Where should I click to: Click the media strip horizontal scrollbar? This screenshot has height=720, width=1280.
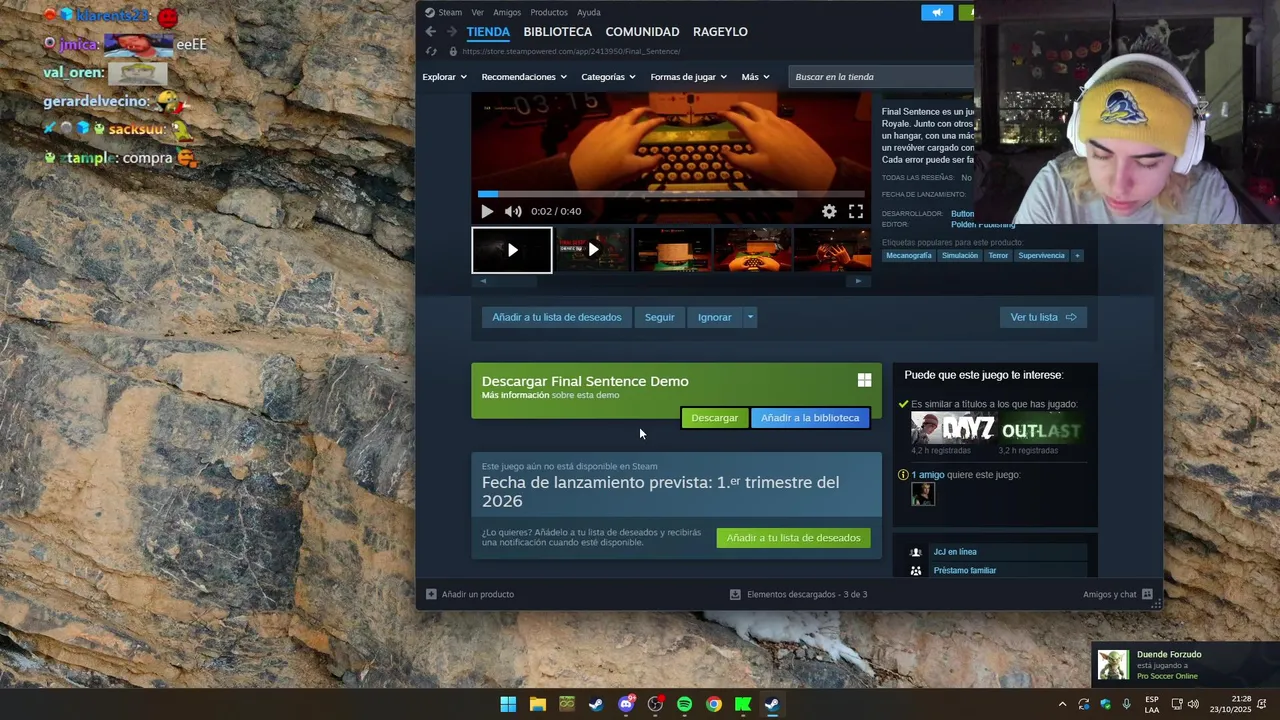[x=671, y=281]
